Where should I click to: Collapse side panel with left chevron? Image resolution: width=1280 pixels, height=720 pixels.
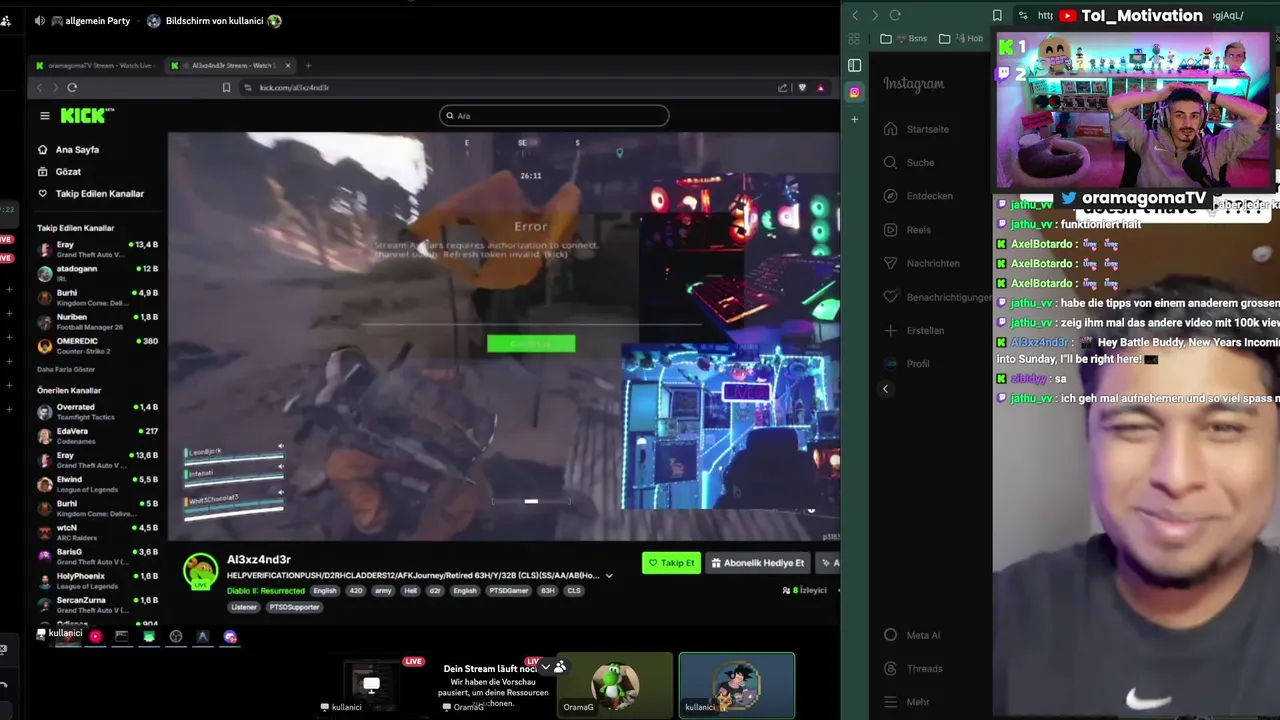click(x=885, y=389)
